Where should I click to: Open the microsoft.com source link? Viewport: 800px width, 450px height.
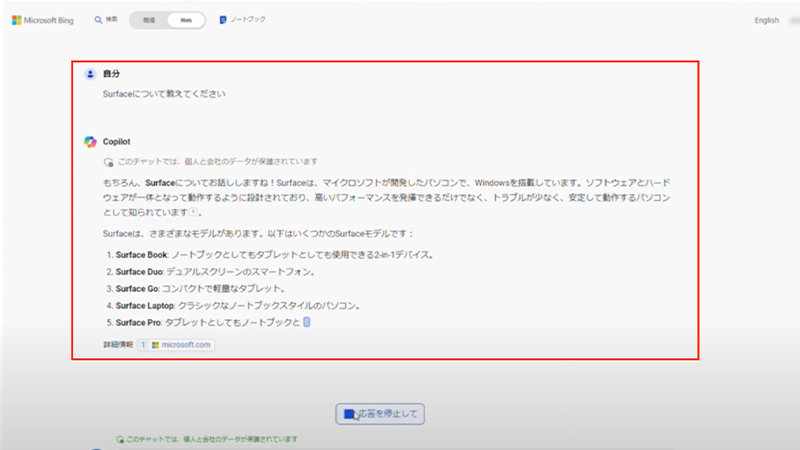click(185, 344)
